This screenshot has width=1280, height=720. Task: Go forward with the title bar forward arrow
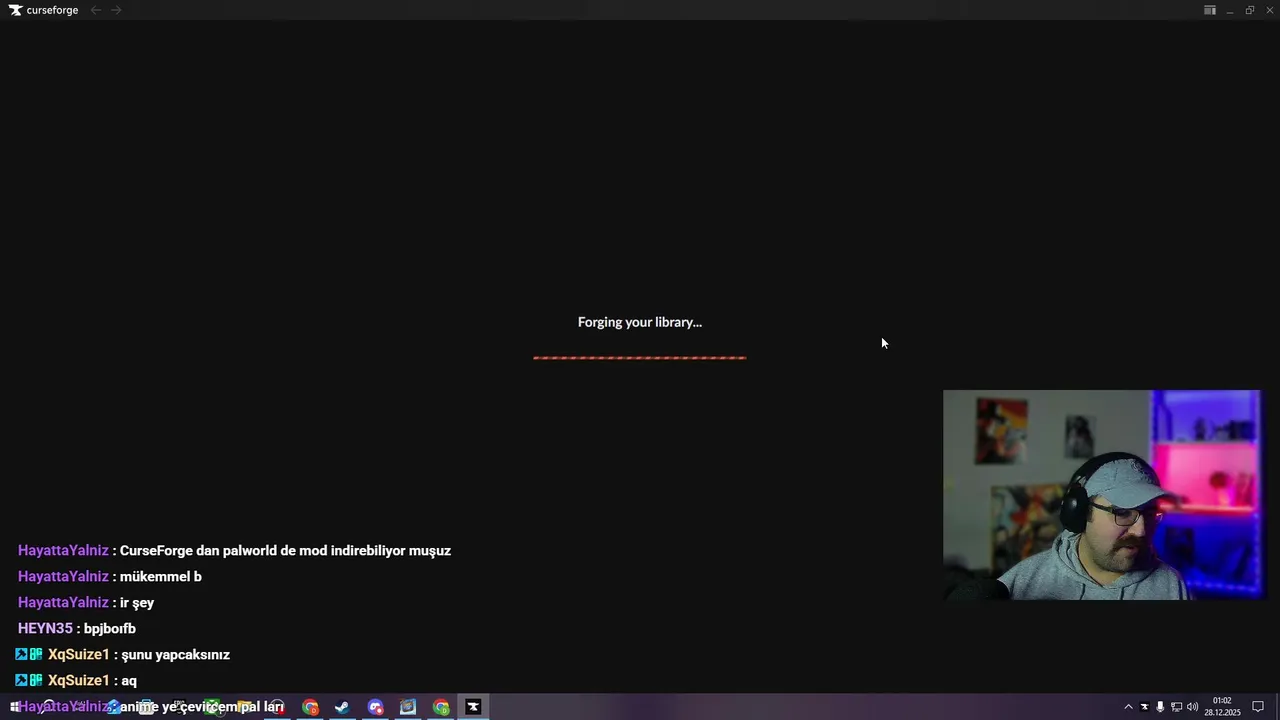[116, 10]
